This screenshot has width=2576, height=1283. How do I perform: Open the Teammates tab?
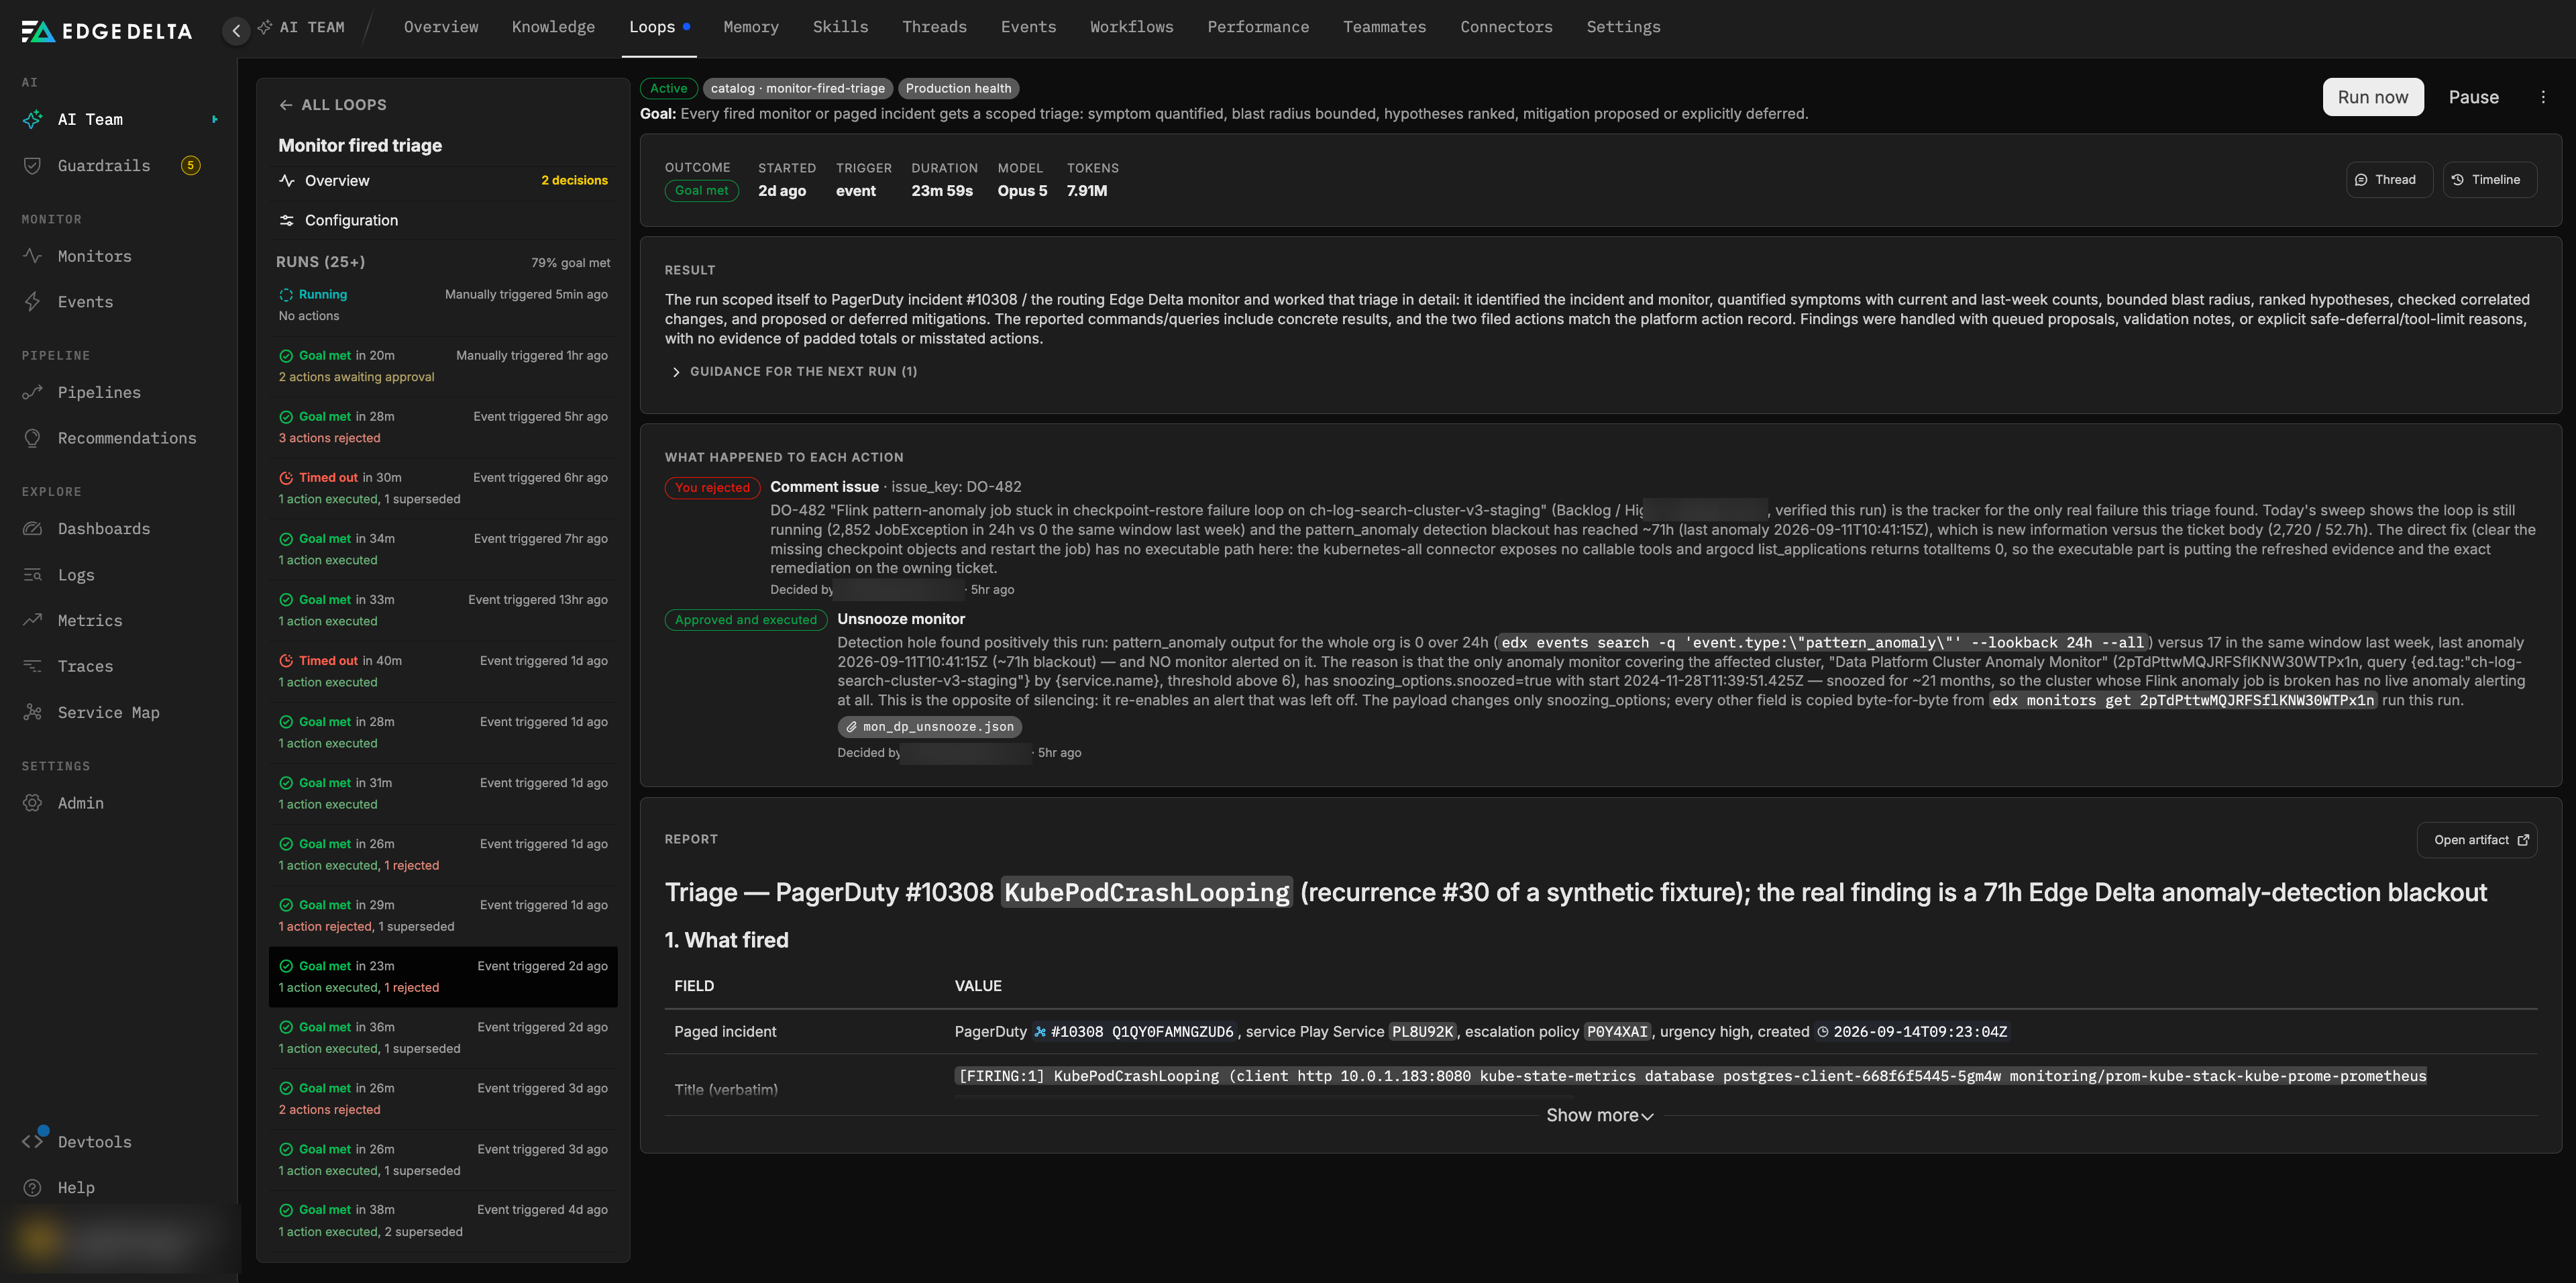coord(1384,27)
